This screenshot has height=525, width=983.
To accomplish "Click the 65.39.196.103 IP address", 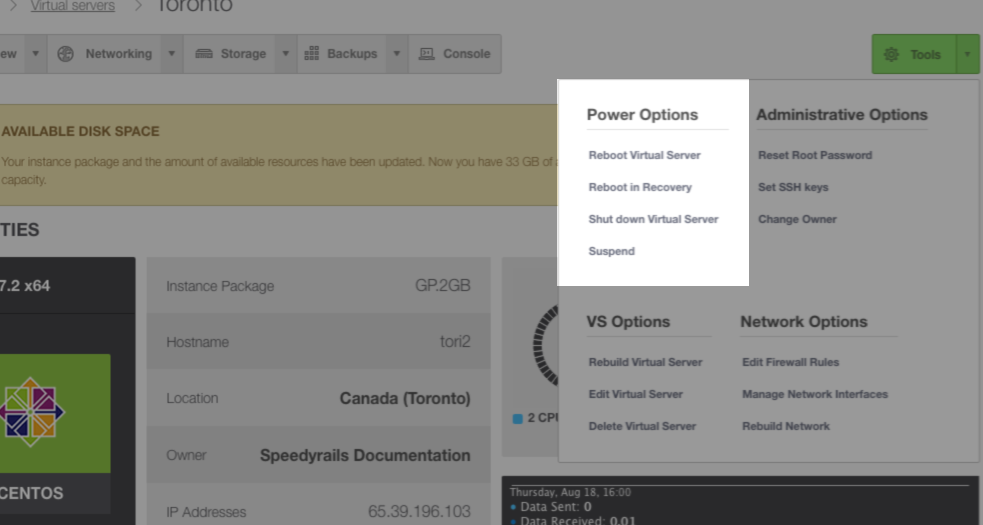I will pos(419,512).
